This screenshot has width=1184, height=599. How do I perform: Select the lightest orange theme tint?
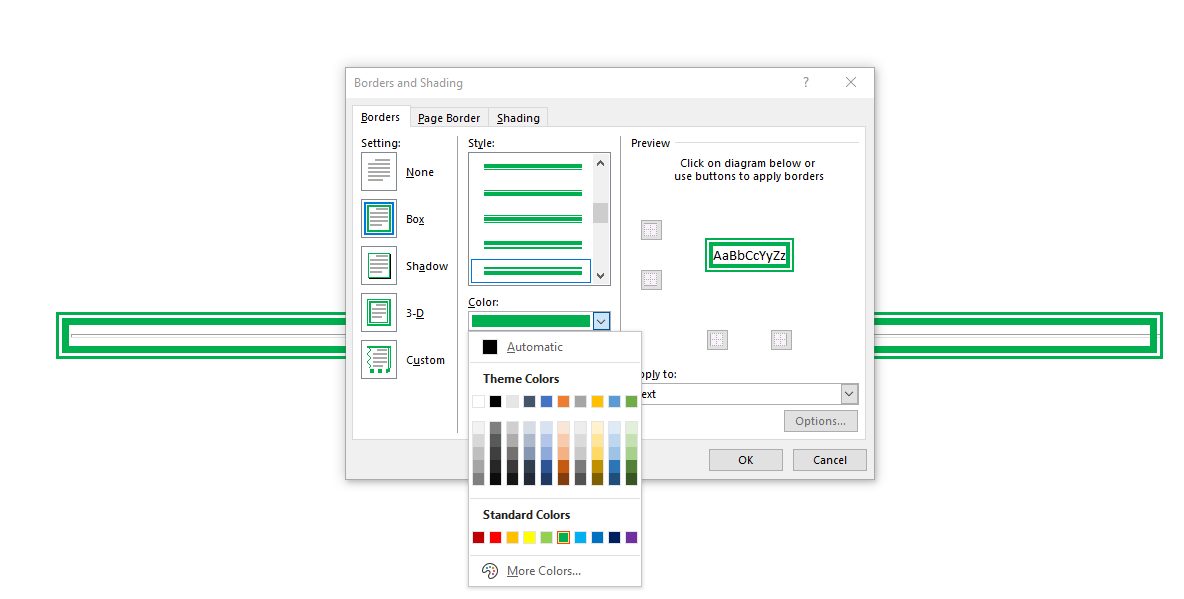563,428
